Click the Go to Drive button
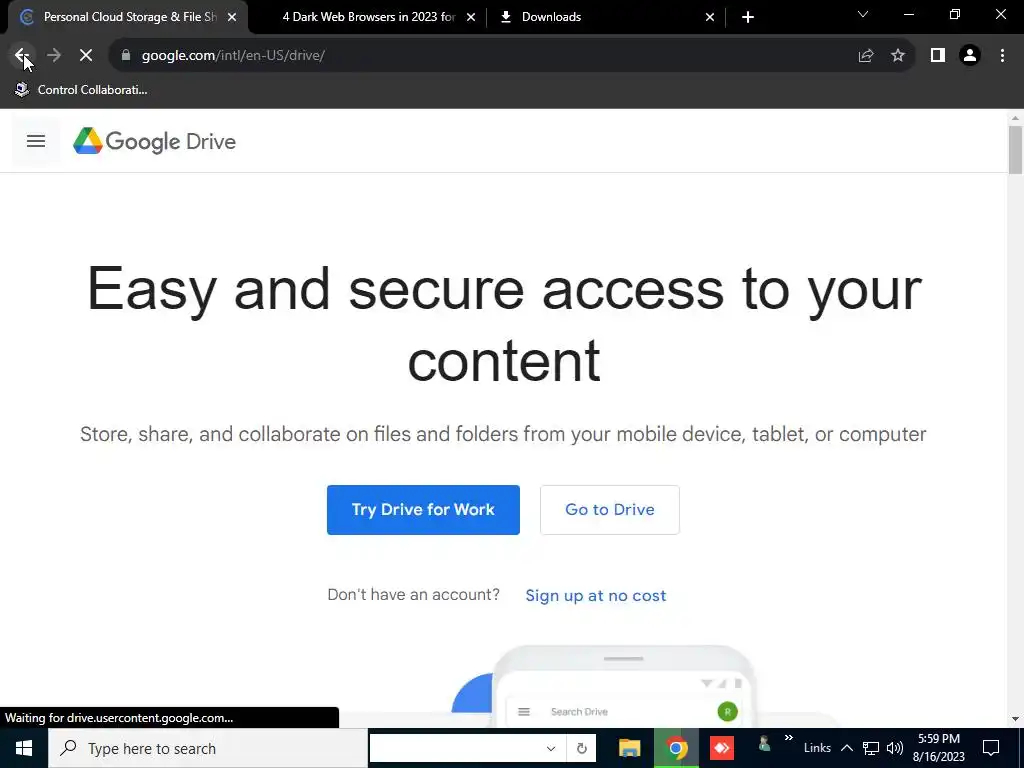 click(610, 510)
